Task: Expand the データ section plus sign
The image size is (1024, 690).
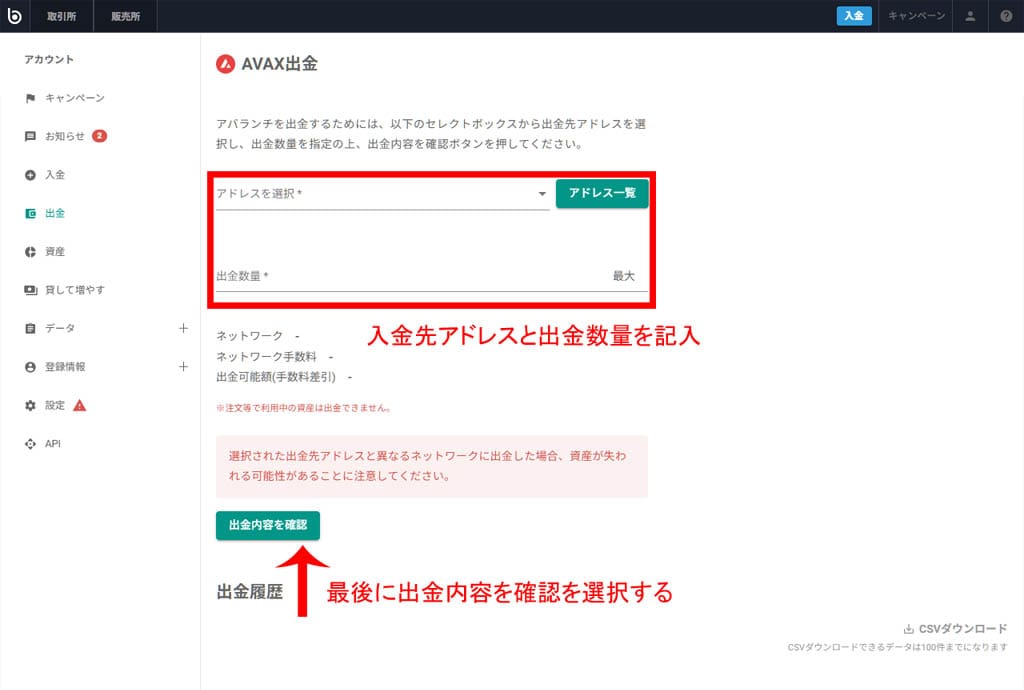Action: [x=184, y=328]
